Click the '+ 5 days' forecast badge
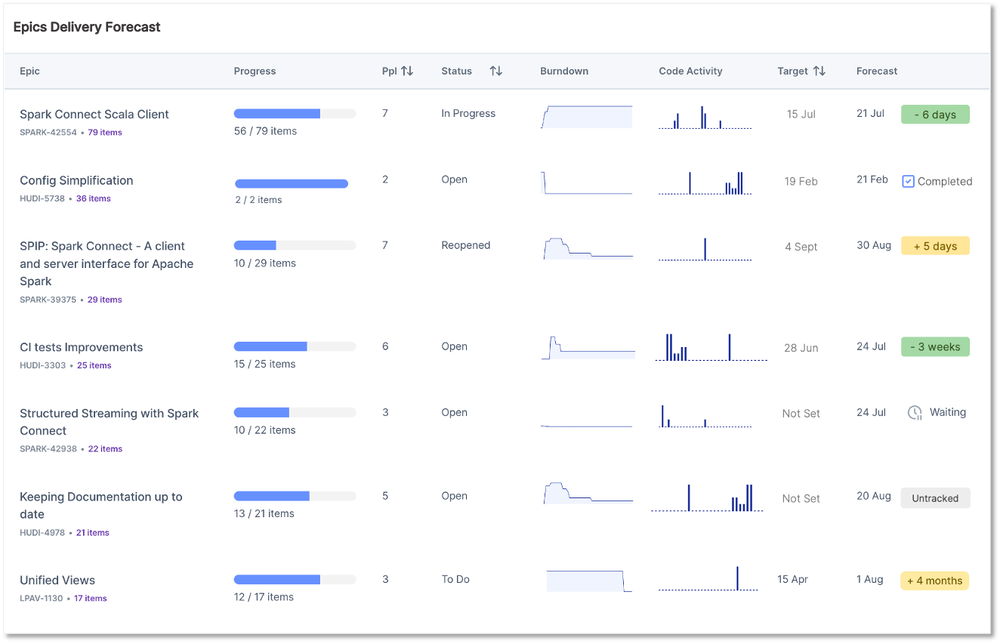The height and width of the screenshot is (643, 1000). coord(934,246)
